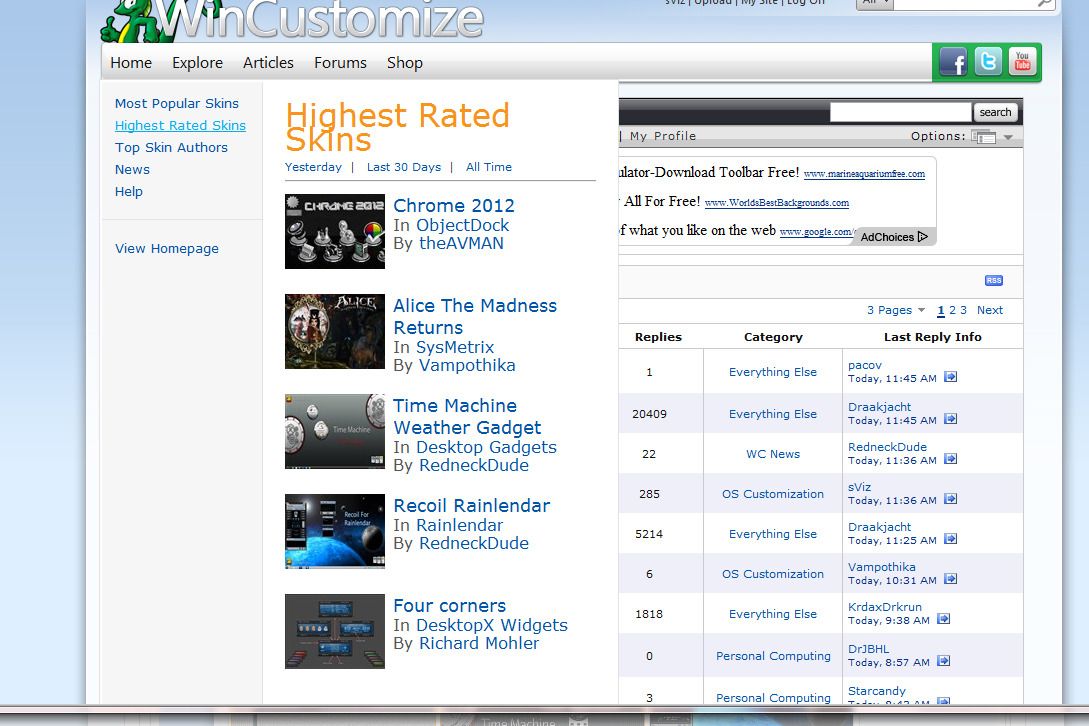1089x726 pixels.
Task: Open the Chrome 2012 skin thumbnail
Action: click(x=335, y=231)
